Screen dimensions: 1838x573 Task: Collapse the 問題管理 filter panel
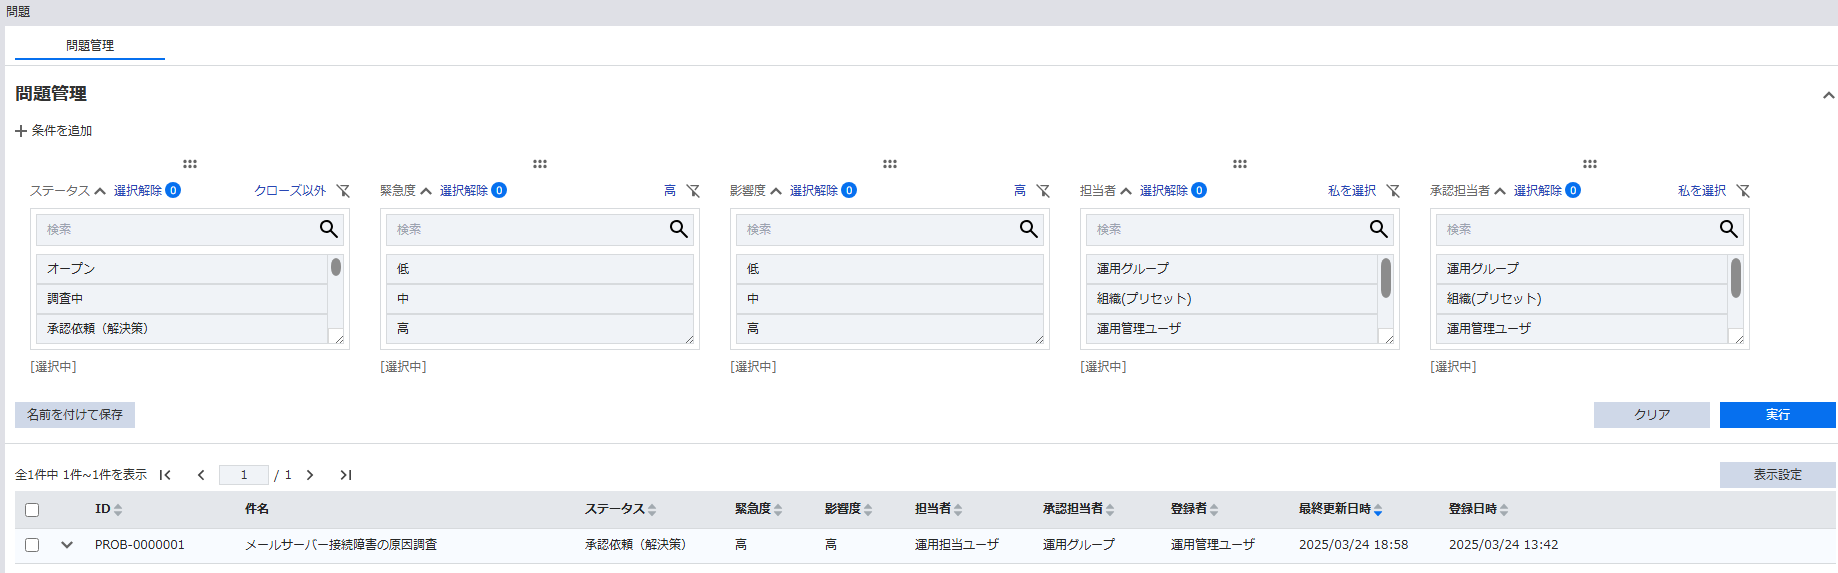coord(1828,96)
